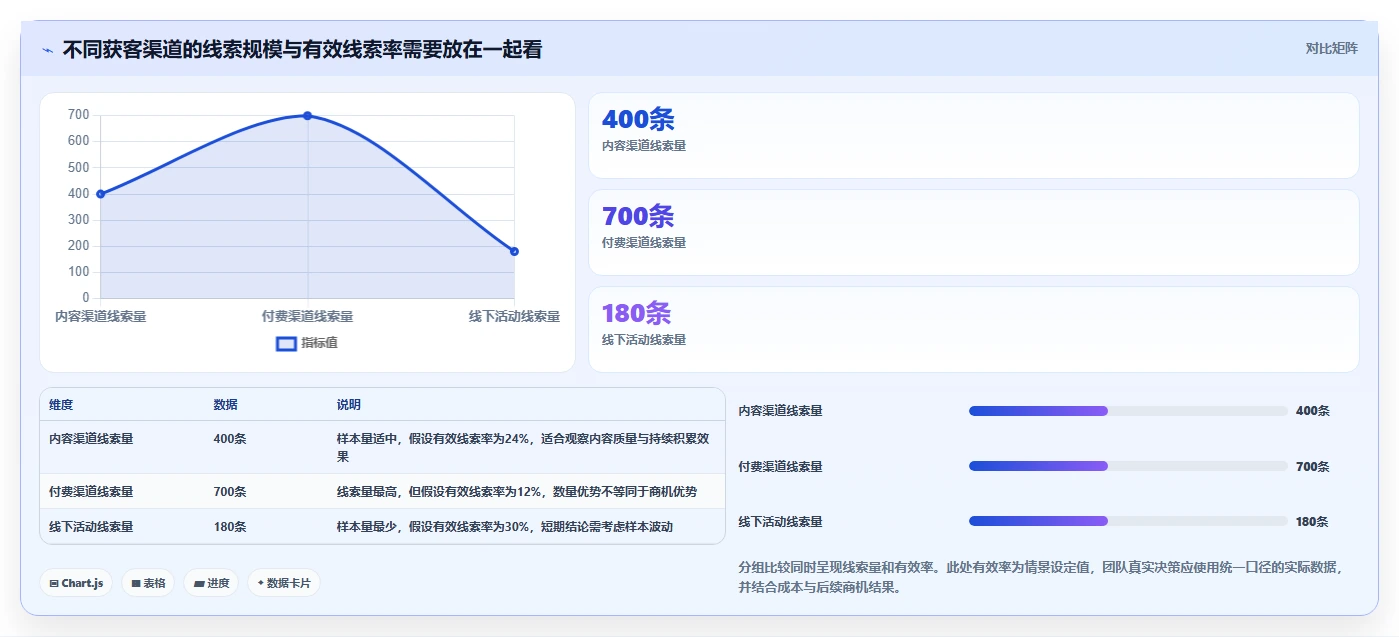Click the 维度 column header
Screen dimensions: 1399x637
click(x=61, y=405)
